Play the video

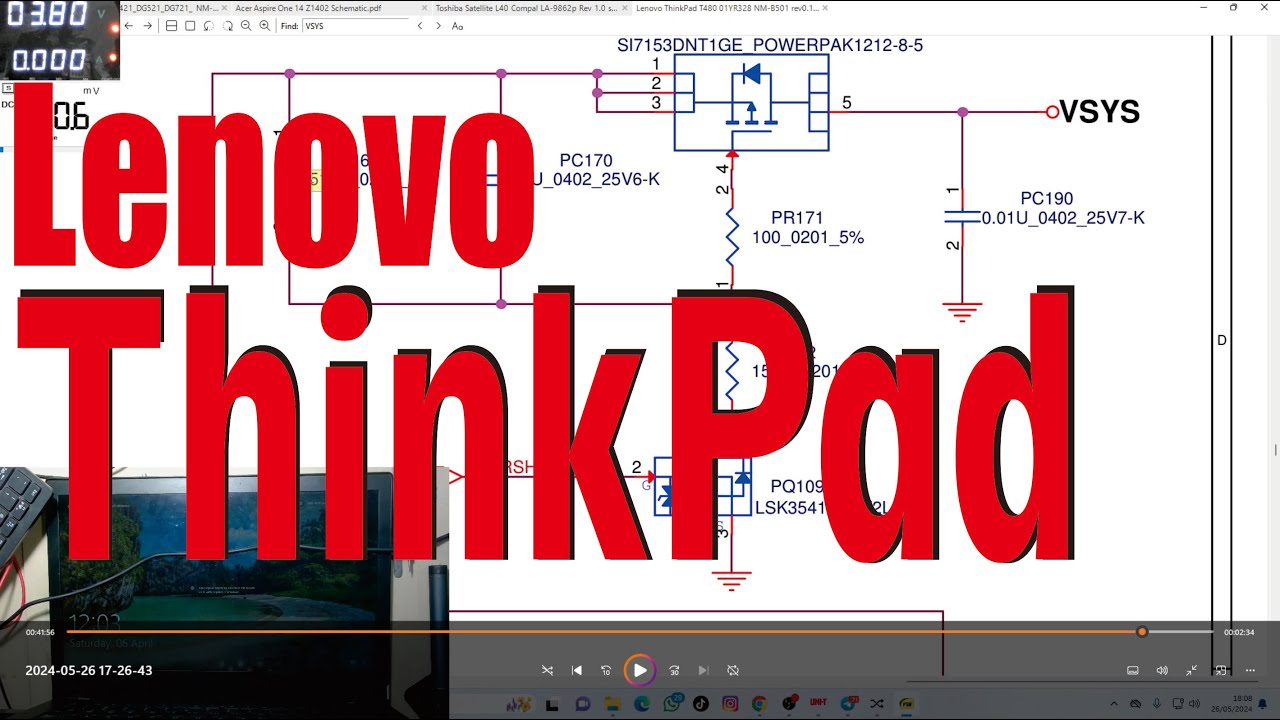coord(640,670)
